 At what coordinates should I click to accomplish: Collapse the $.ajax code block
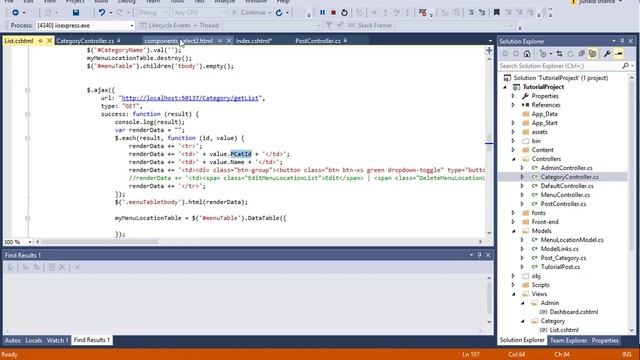[27, 90]
